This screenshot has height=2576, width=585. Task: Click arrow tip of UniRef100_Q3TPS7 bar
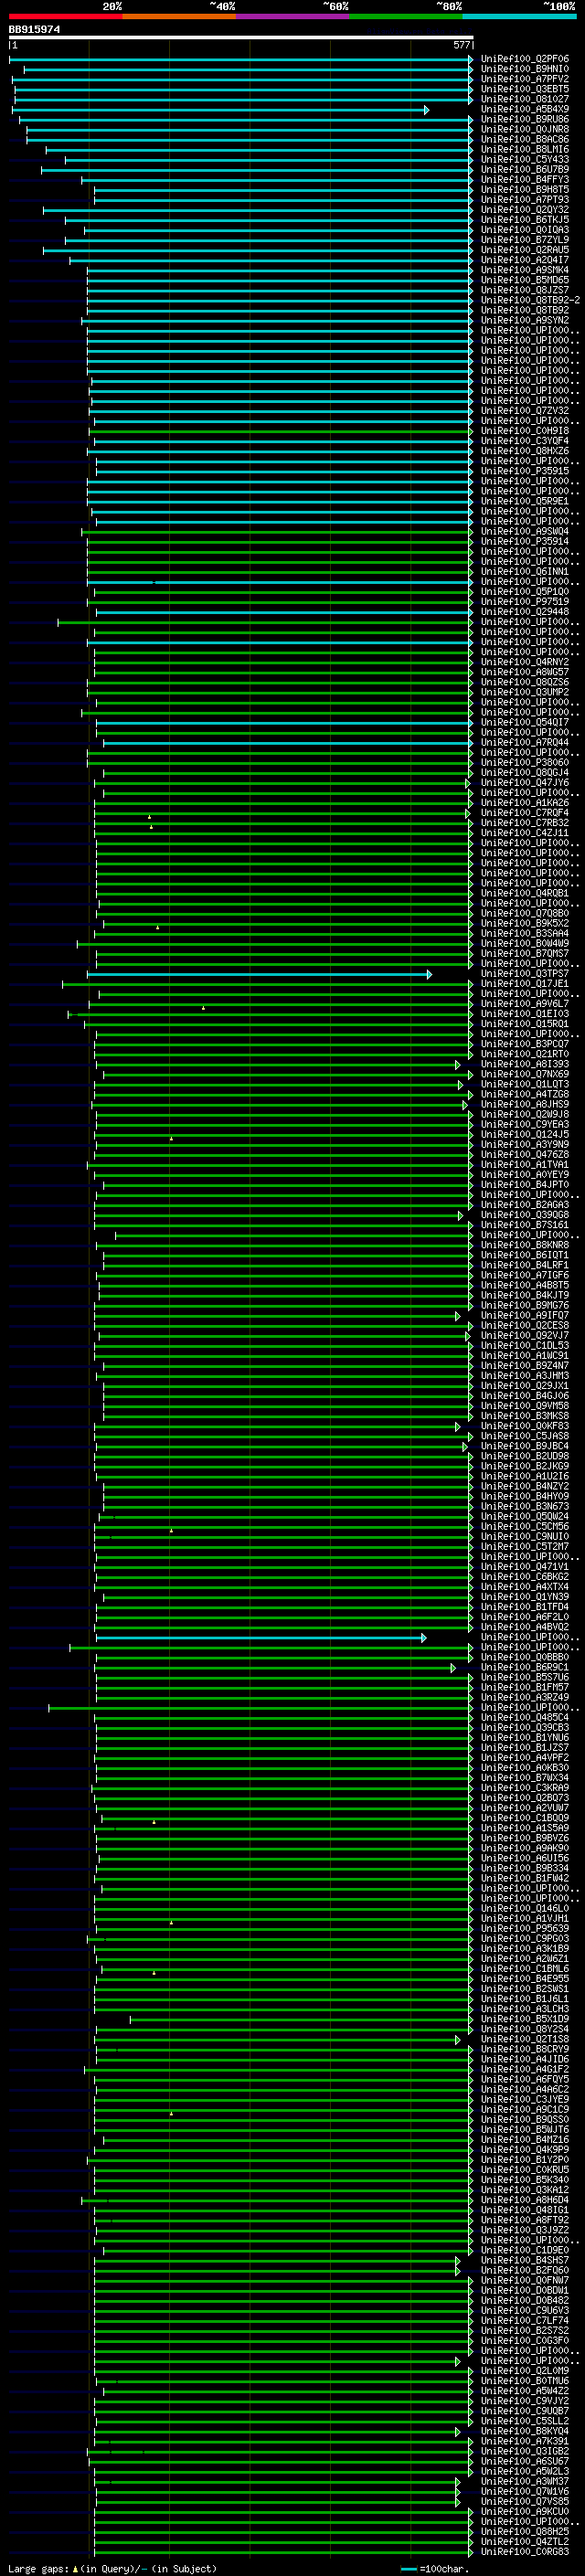[x=430, y=974]
